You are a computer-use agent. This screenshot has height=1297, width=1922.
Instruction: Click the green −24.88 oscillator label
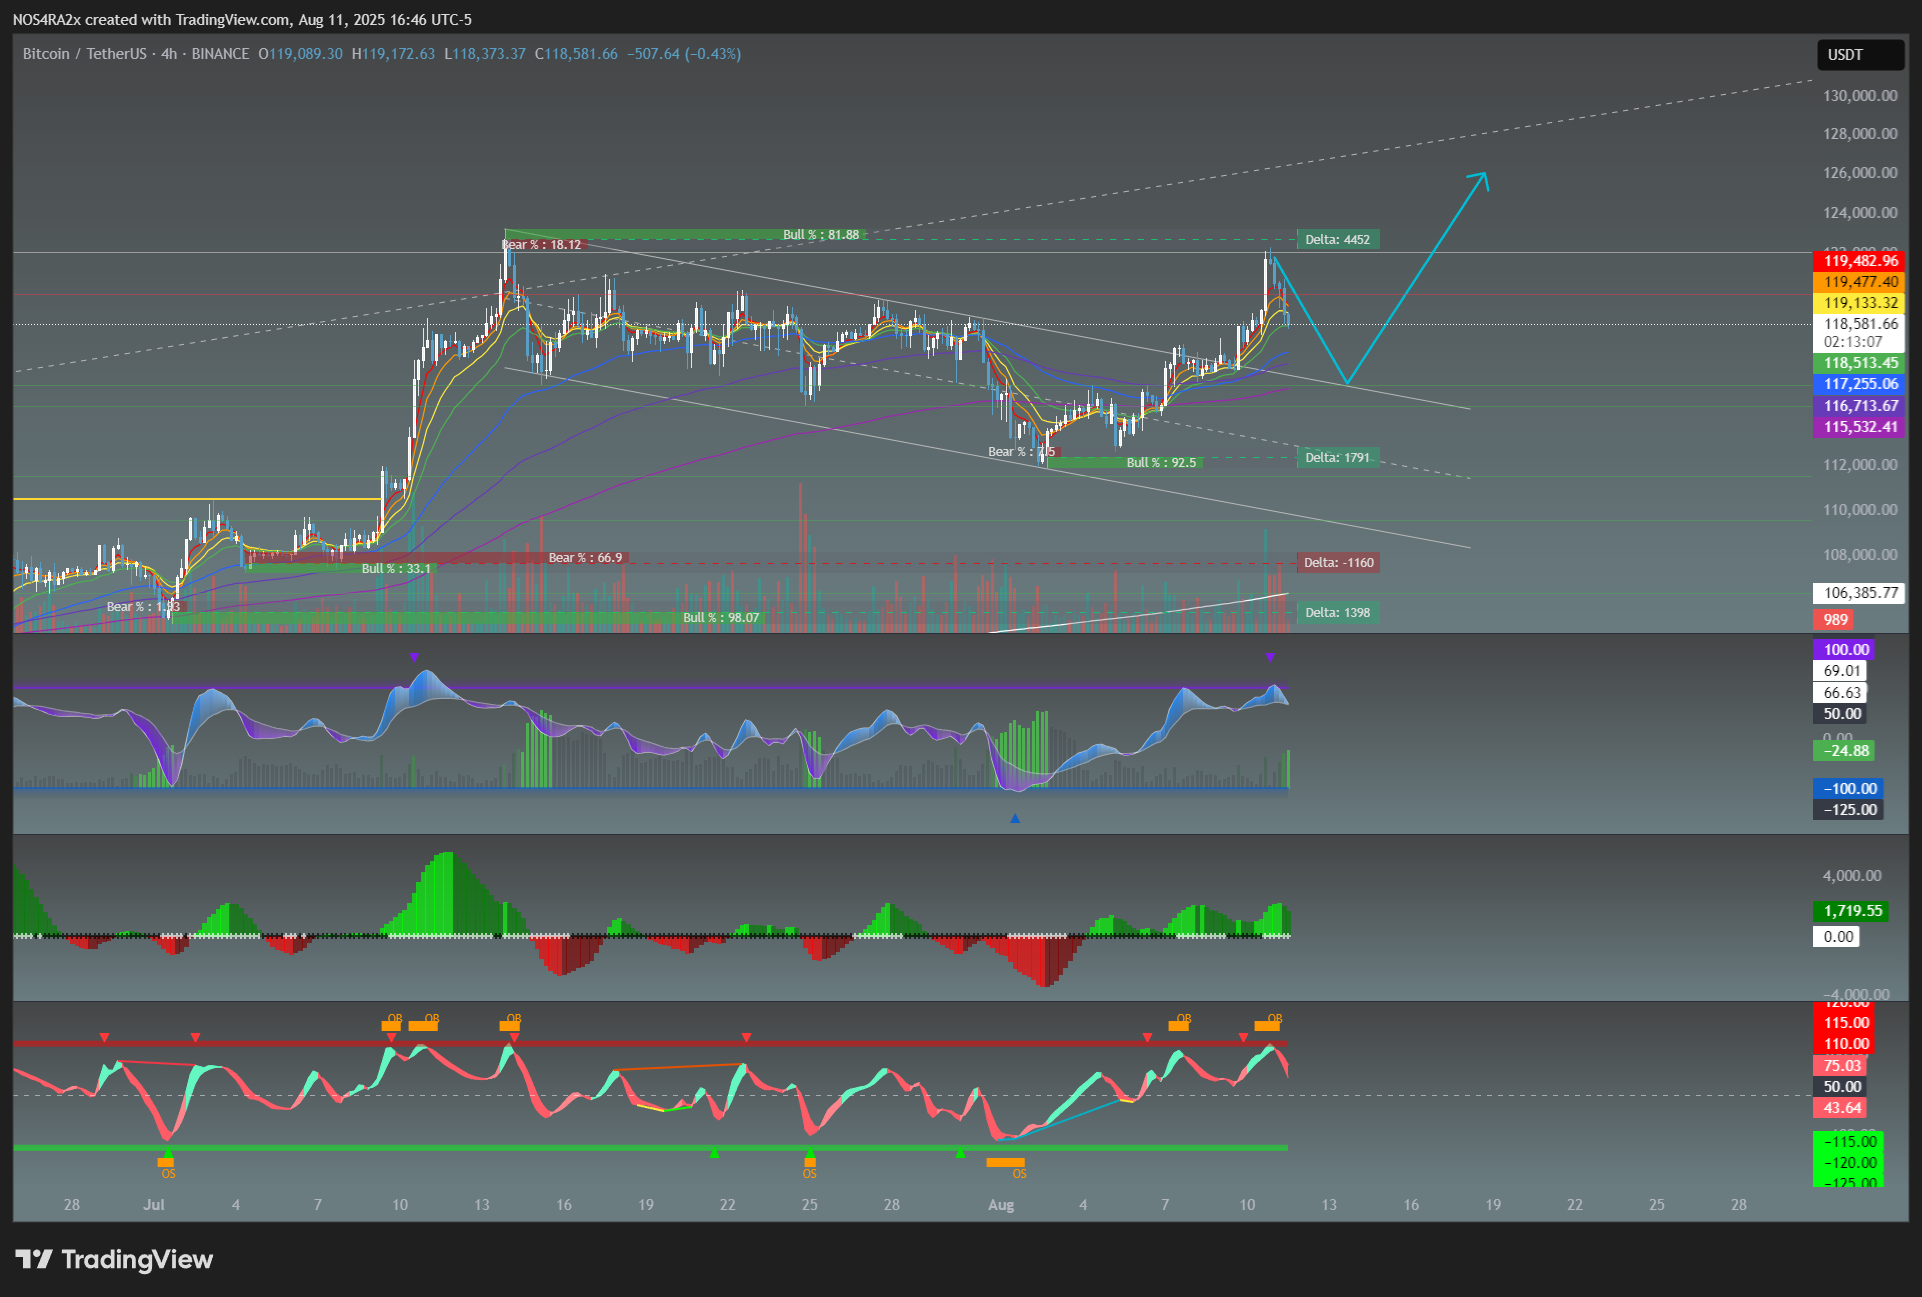click(x=1844, y=751)
